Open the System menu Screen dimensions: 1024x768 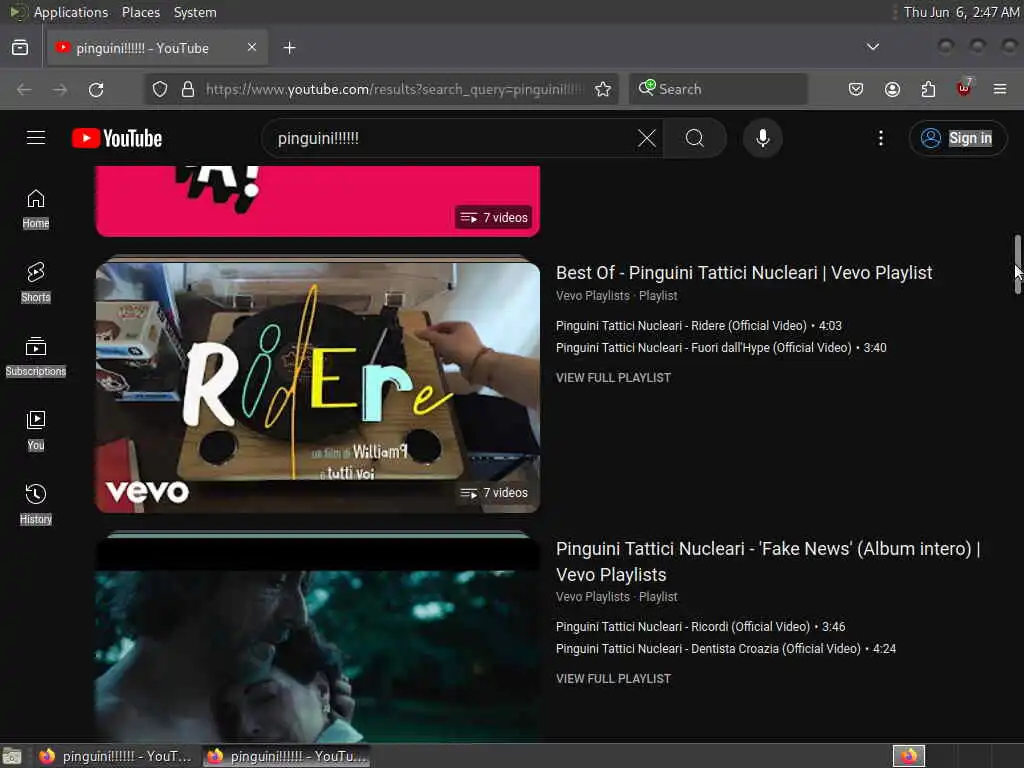tap(195, 12)
